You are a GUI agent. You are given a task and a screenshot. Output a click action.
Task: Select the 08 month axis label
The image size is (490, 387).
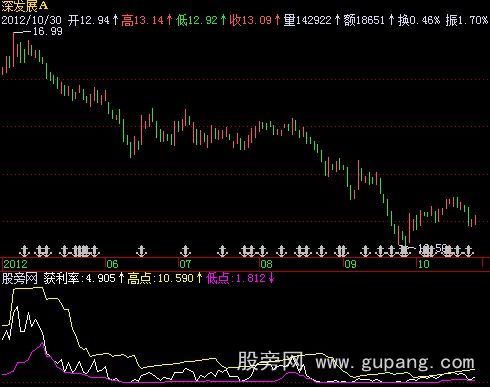[x=266, y=264]
